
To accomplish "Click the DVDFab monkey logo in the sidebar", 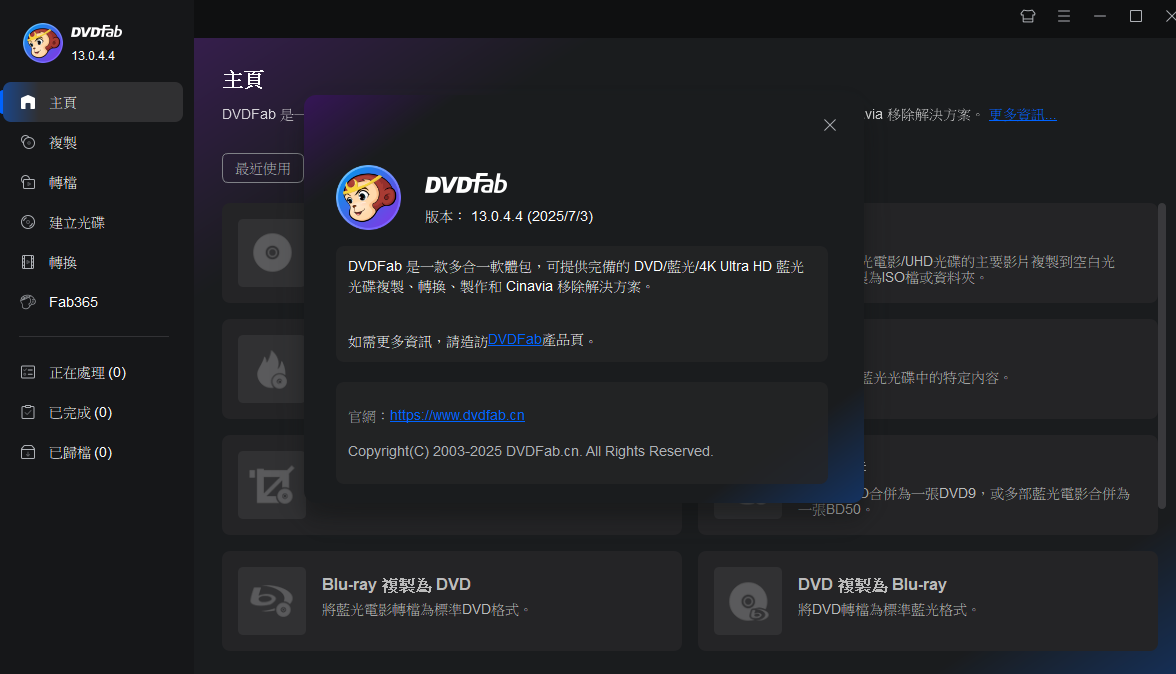I will click(x=43, y=43).
